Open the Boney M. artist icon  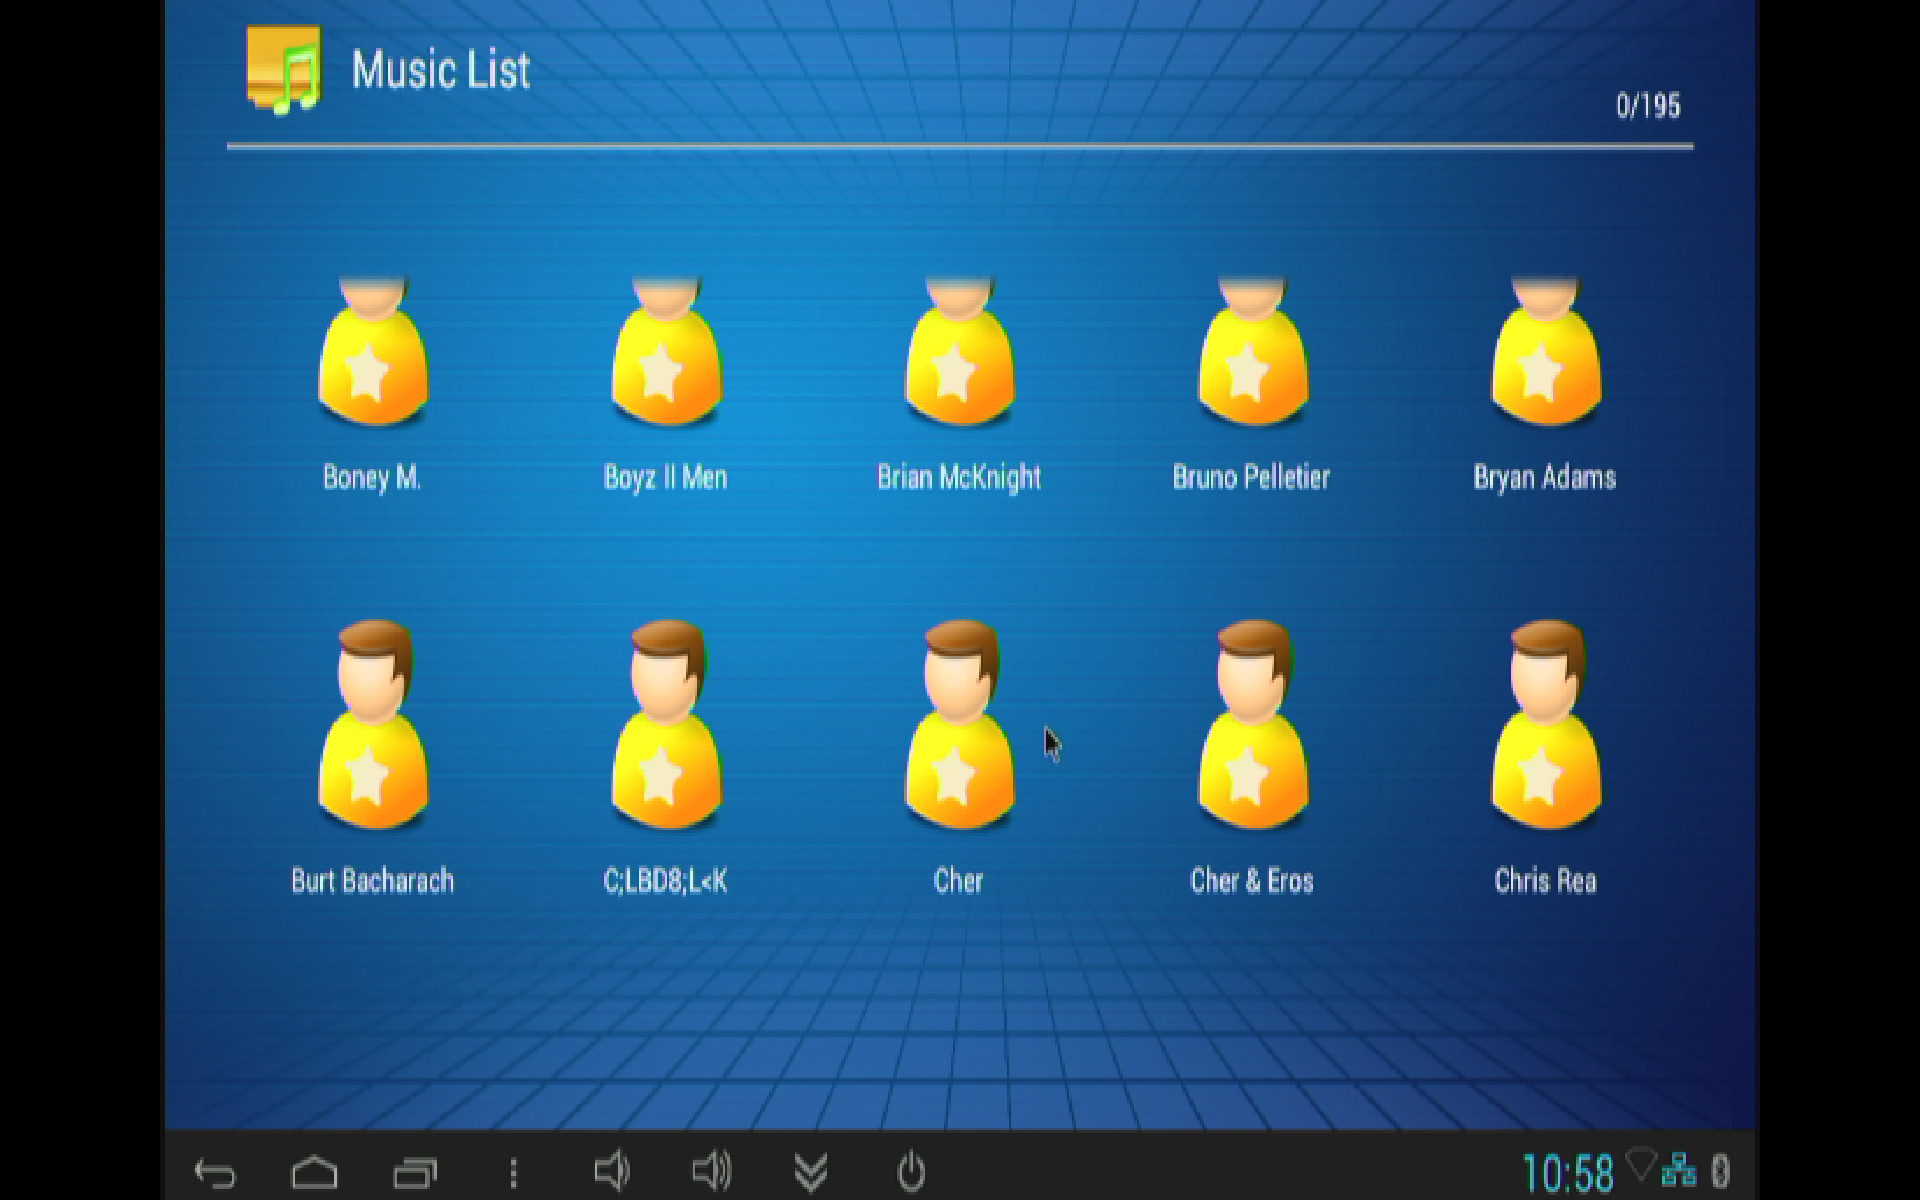click(372, 355)
